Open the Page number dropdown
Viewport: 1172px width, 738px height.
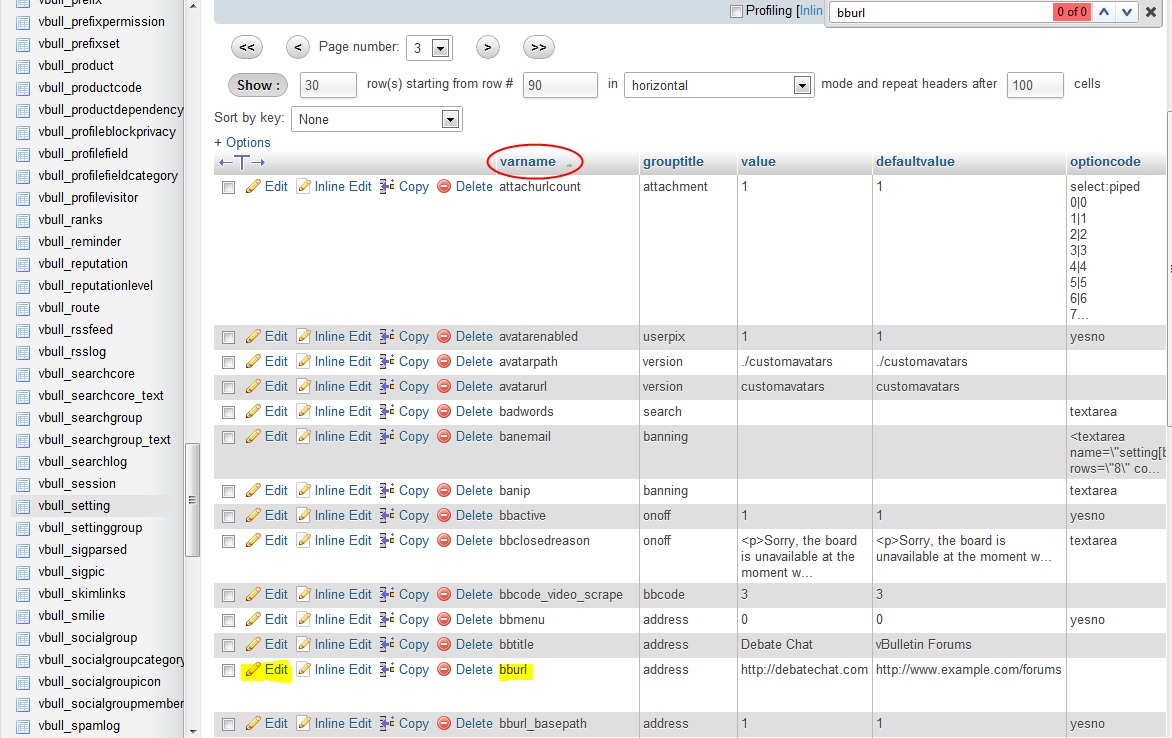click(x=429, y=48)
